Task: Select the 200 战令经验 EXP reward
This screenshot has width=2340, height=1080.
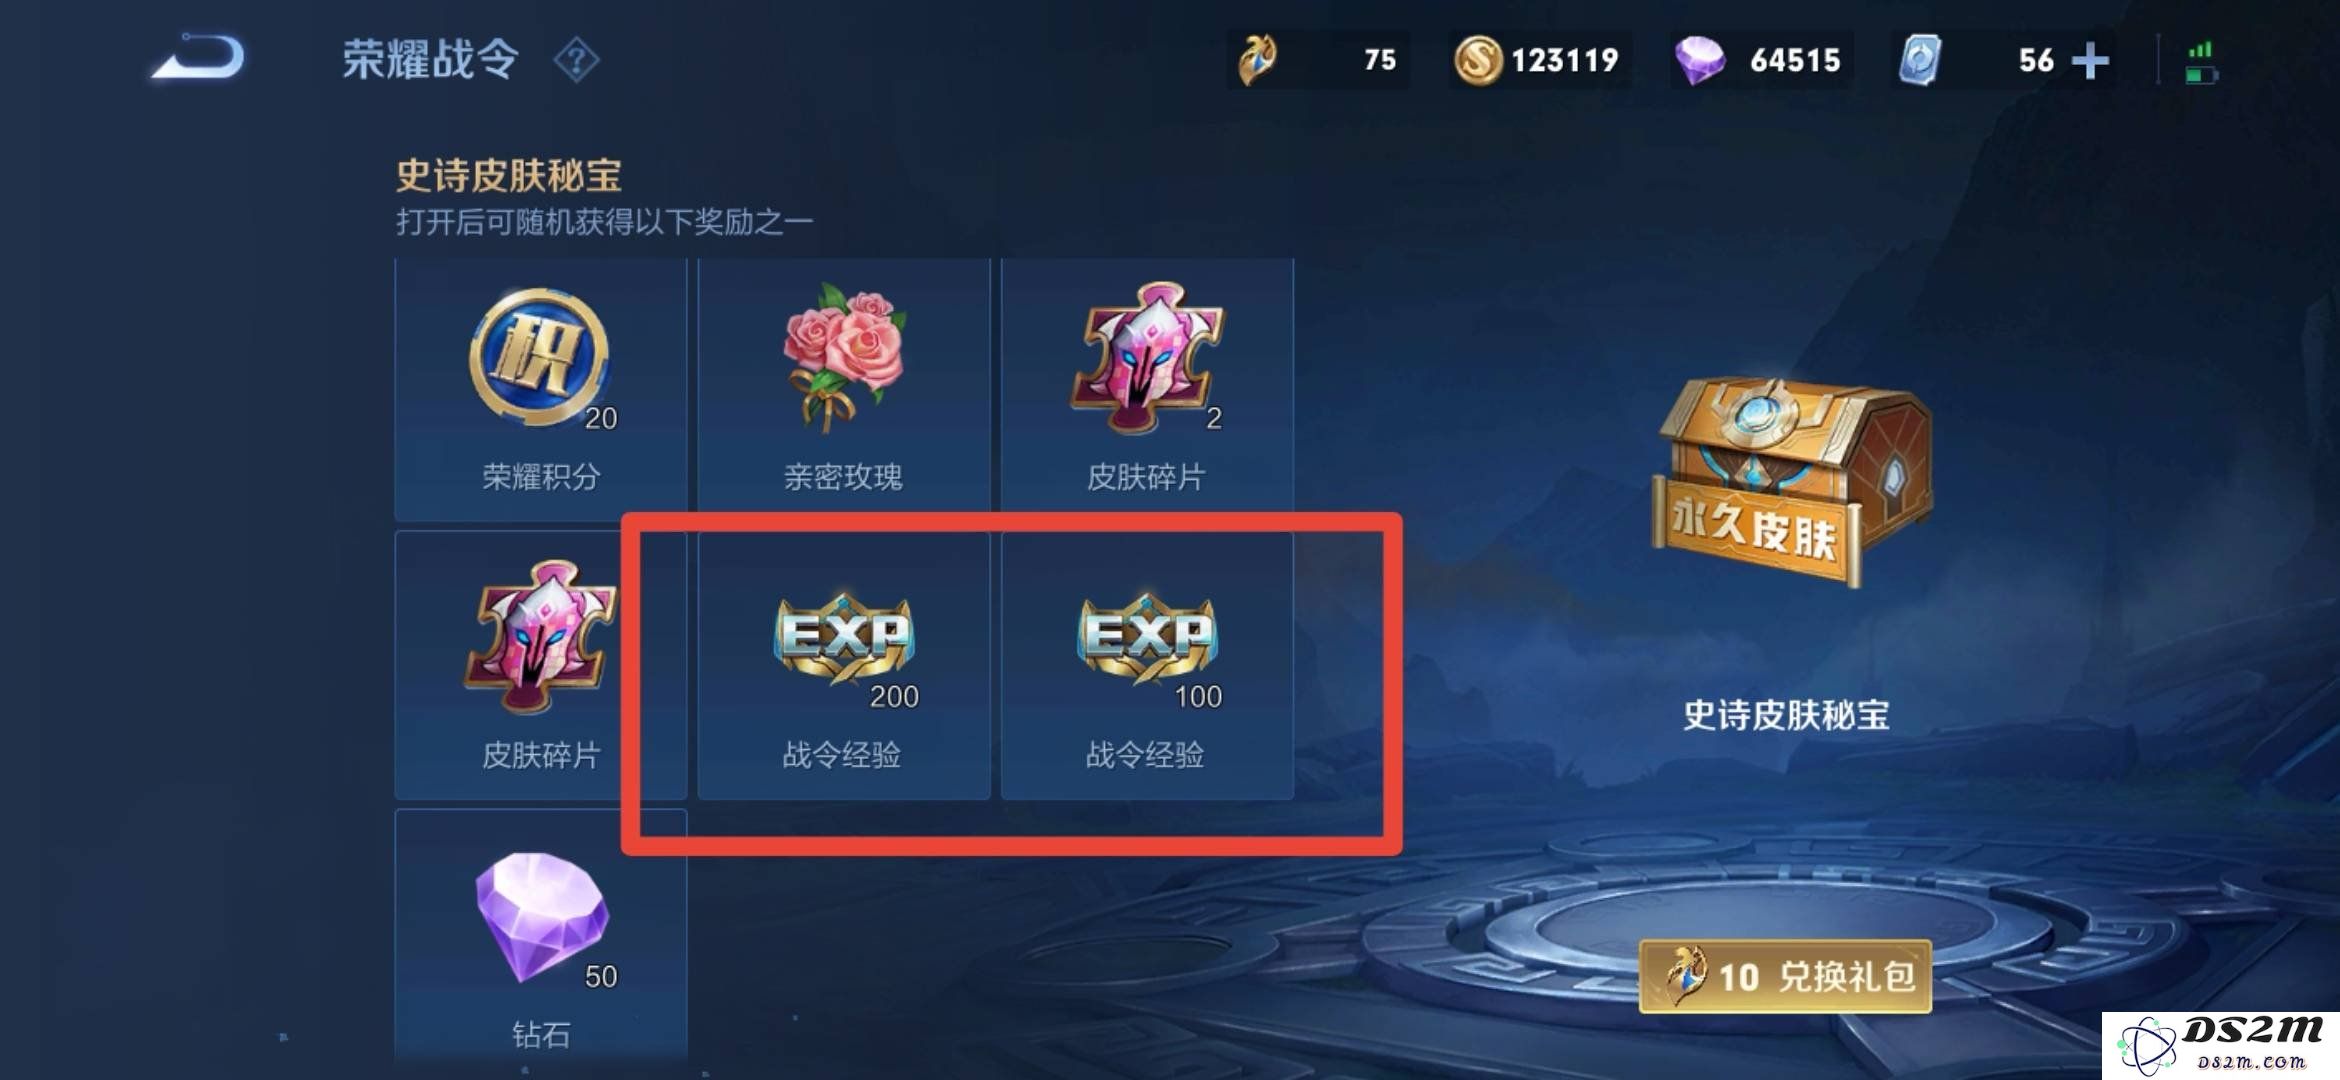Action: coord(844,665)
